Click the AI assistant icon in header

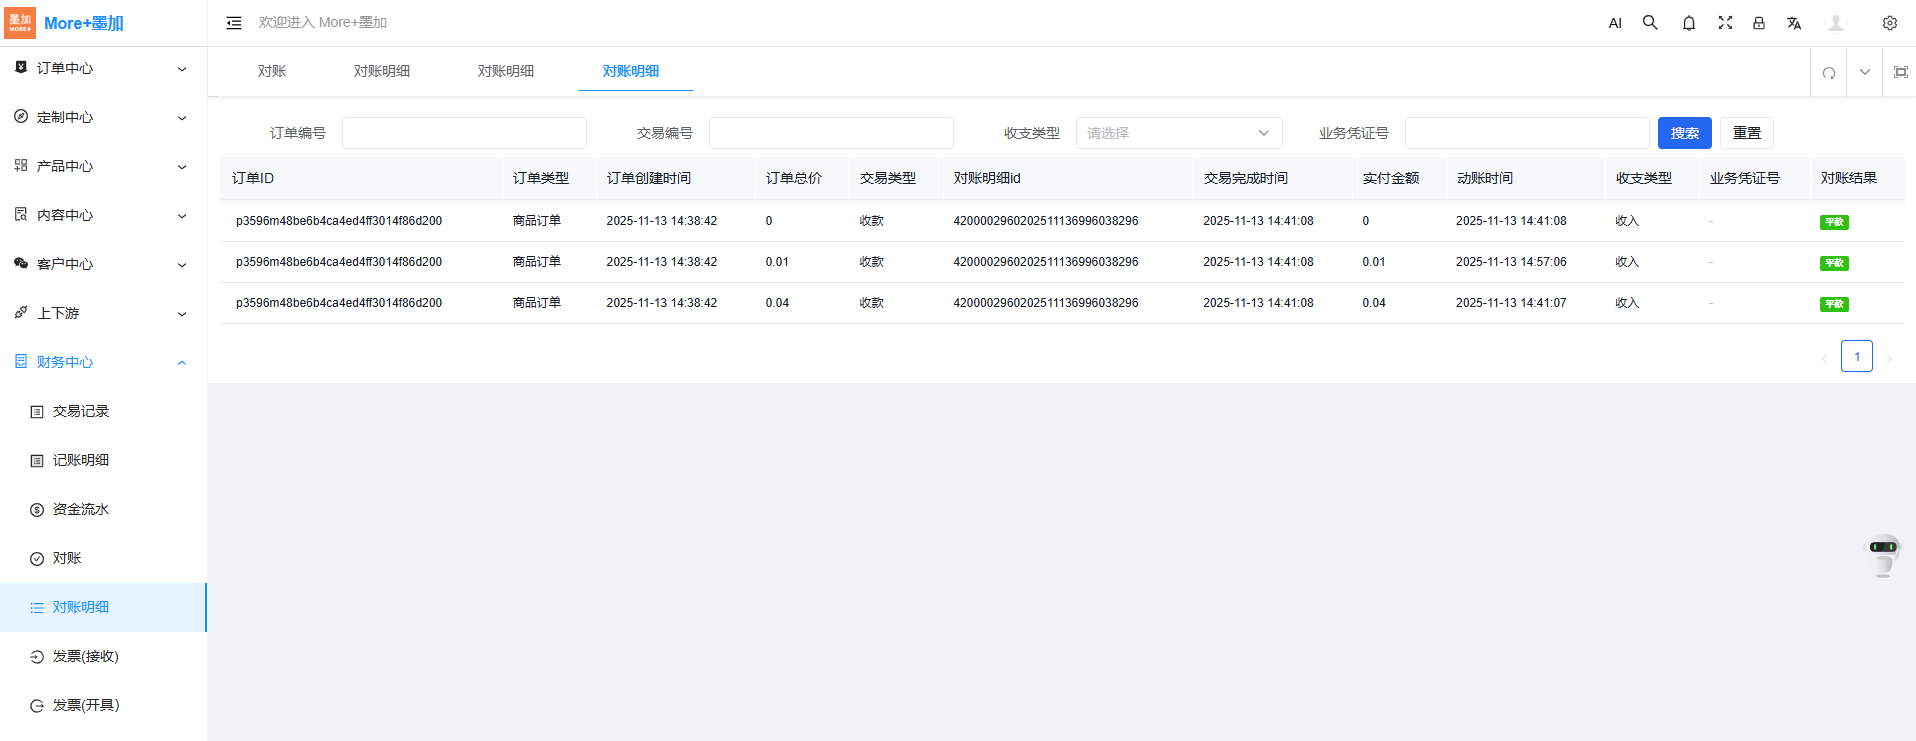[1614, 23]
